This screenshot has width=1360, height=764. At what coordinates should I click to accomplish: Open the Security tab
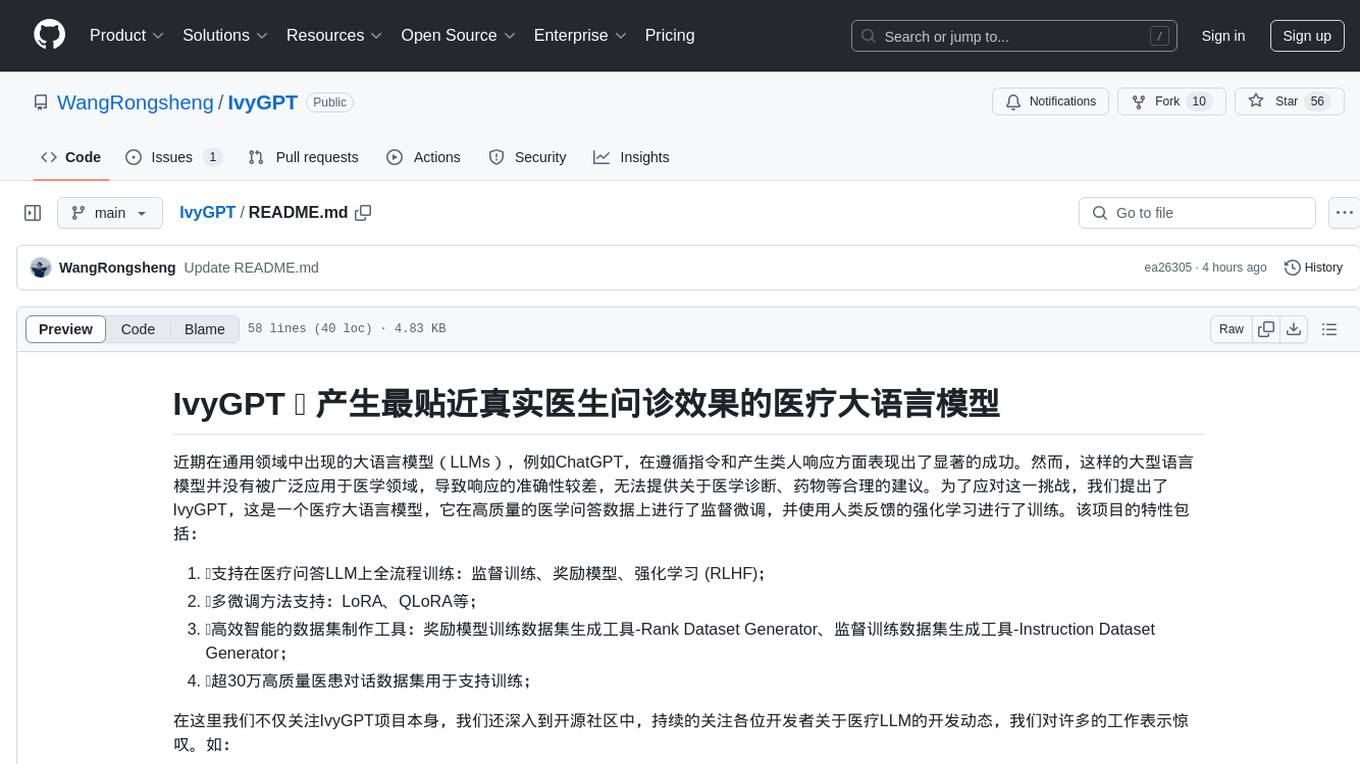527,157
